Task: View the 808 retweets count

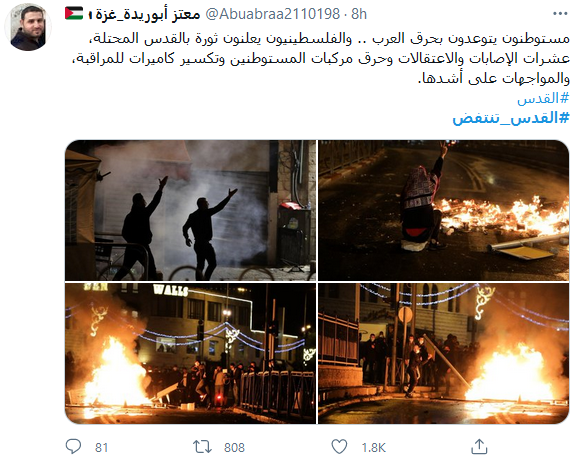Action: [234, 447]
